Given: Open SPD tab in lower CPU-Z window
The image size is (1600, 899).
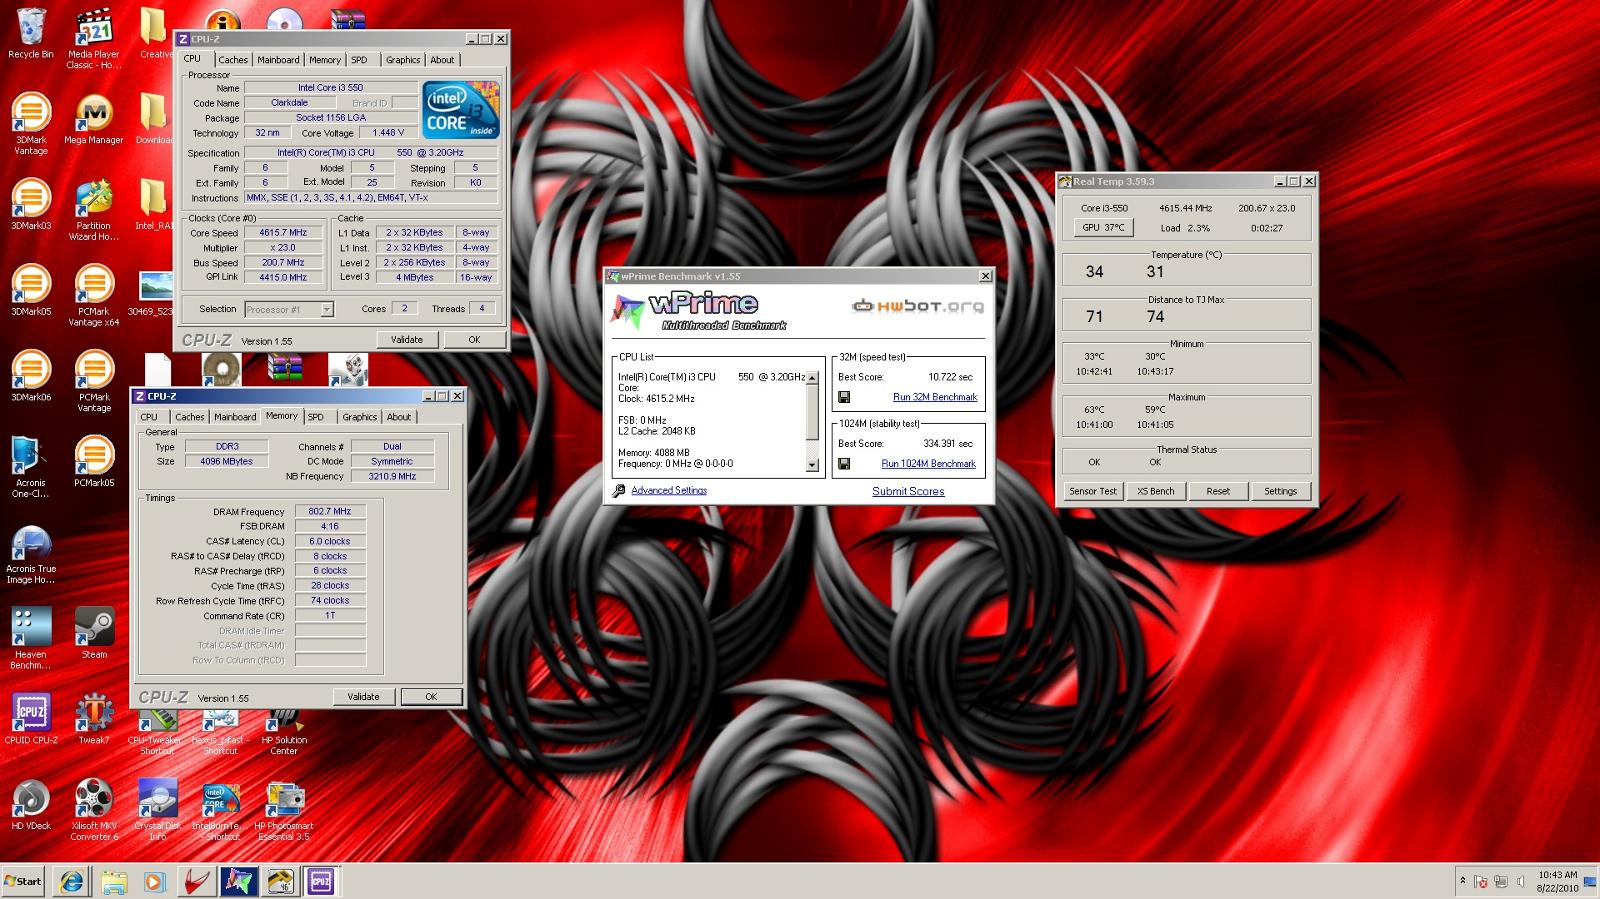Looking at the screenshot, I should [316, 417].
